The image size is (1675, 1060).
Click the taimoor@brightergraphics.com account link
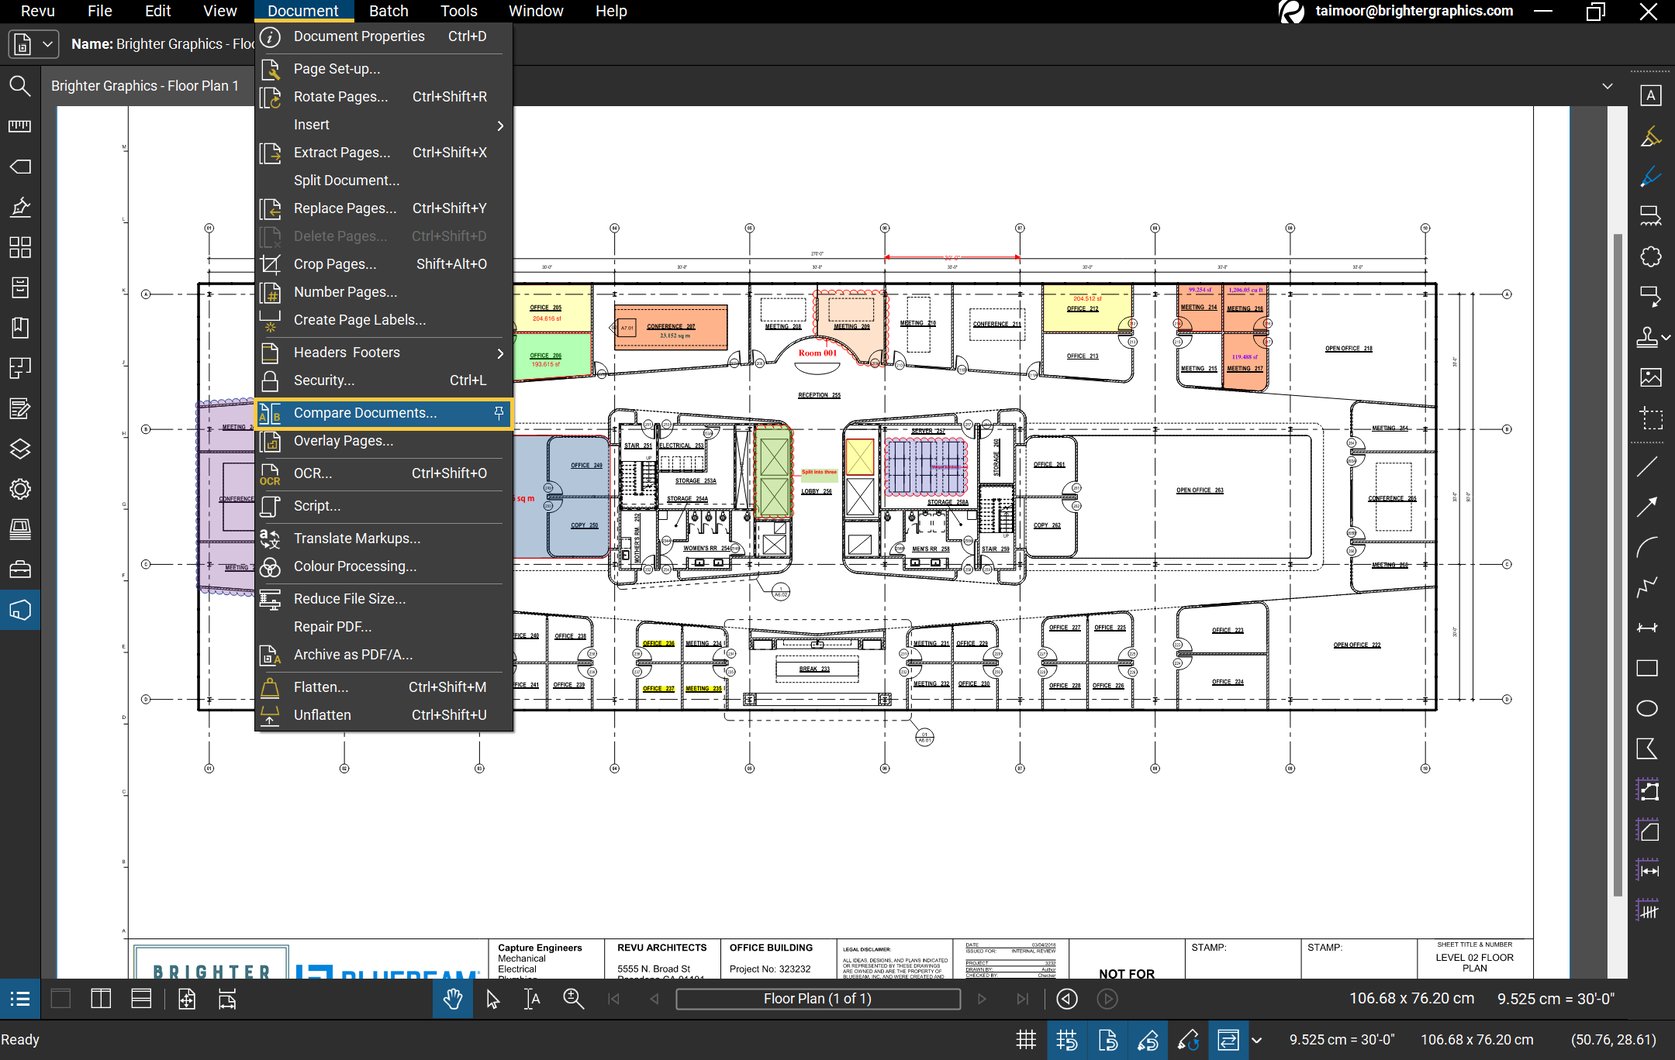(1412, 11)
